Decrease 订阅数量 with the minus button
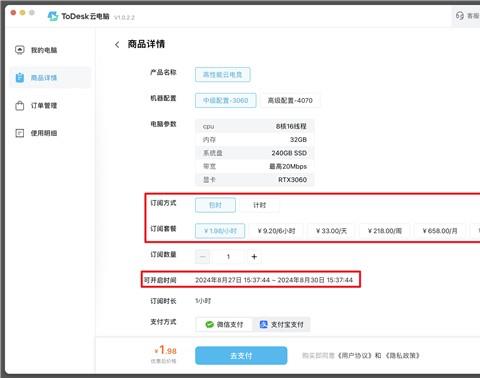 pyautogui.click(x=203, y=257)
